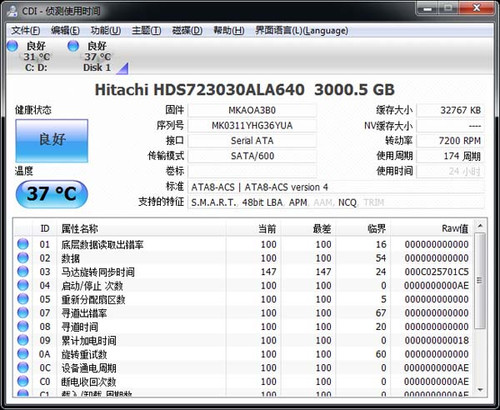Click raw value 000C025701C5

coord(437,272)
